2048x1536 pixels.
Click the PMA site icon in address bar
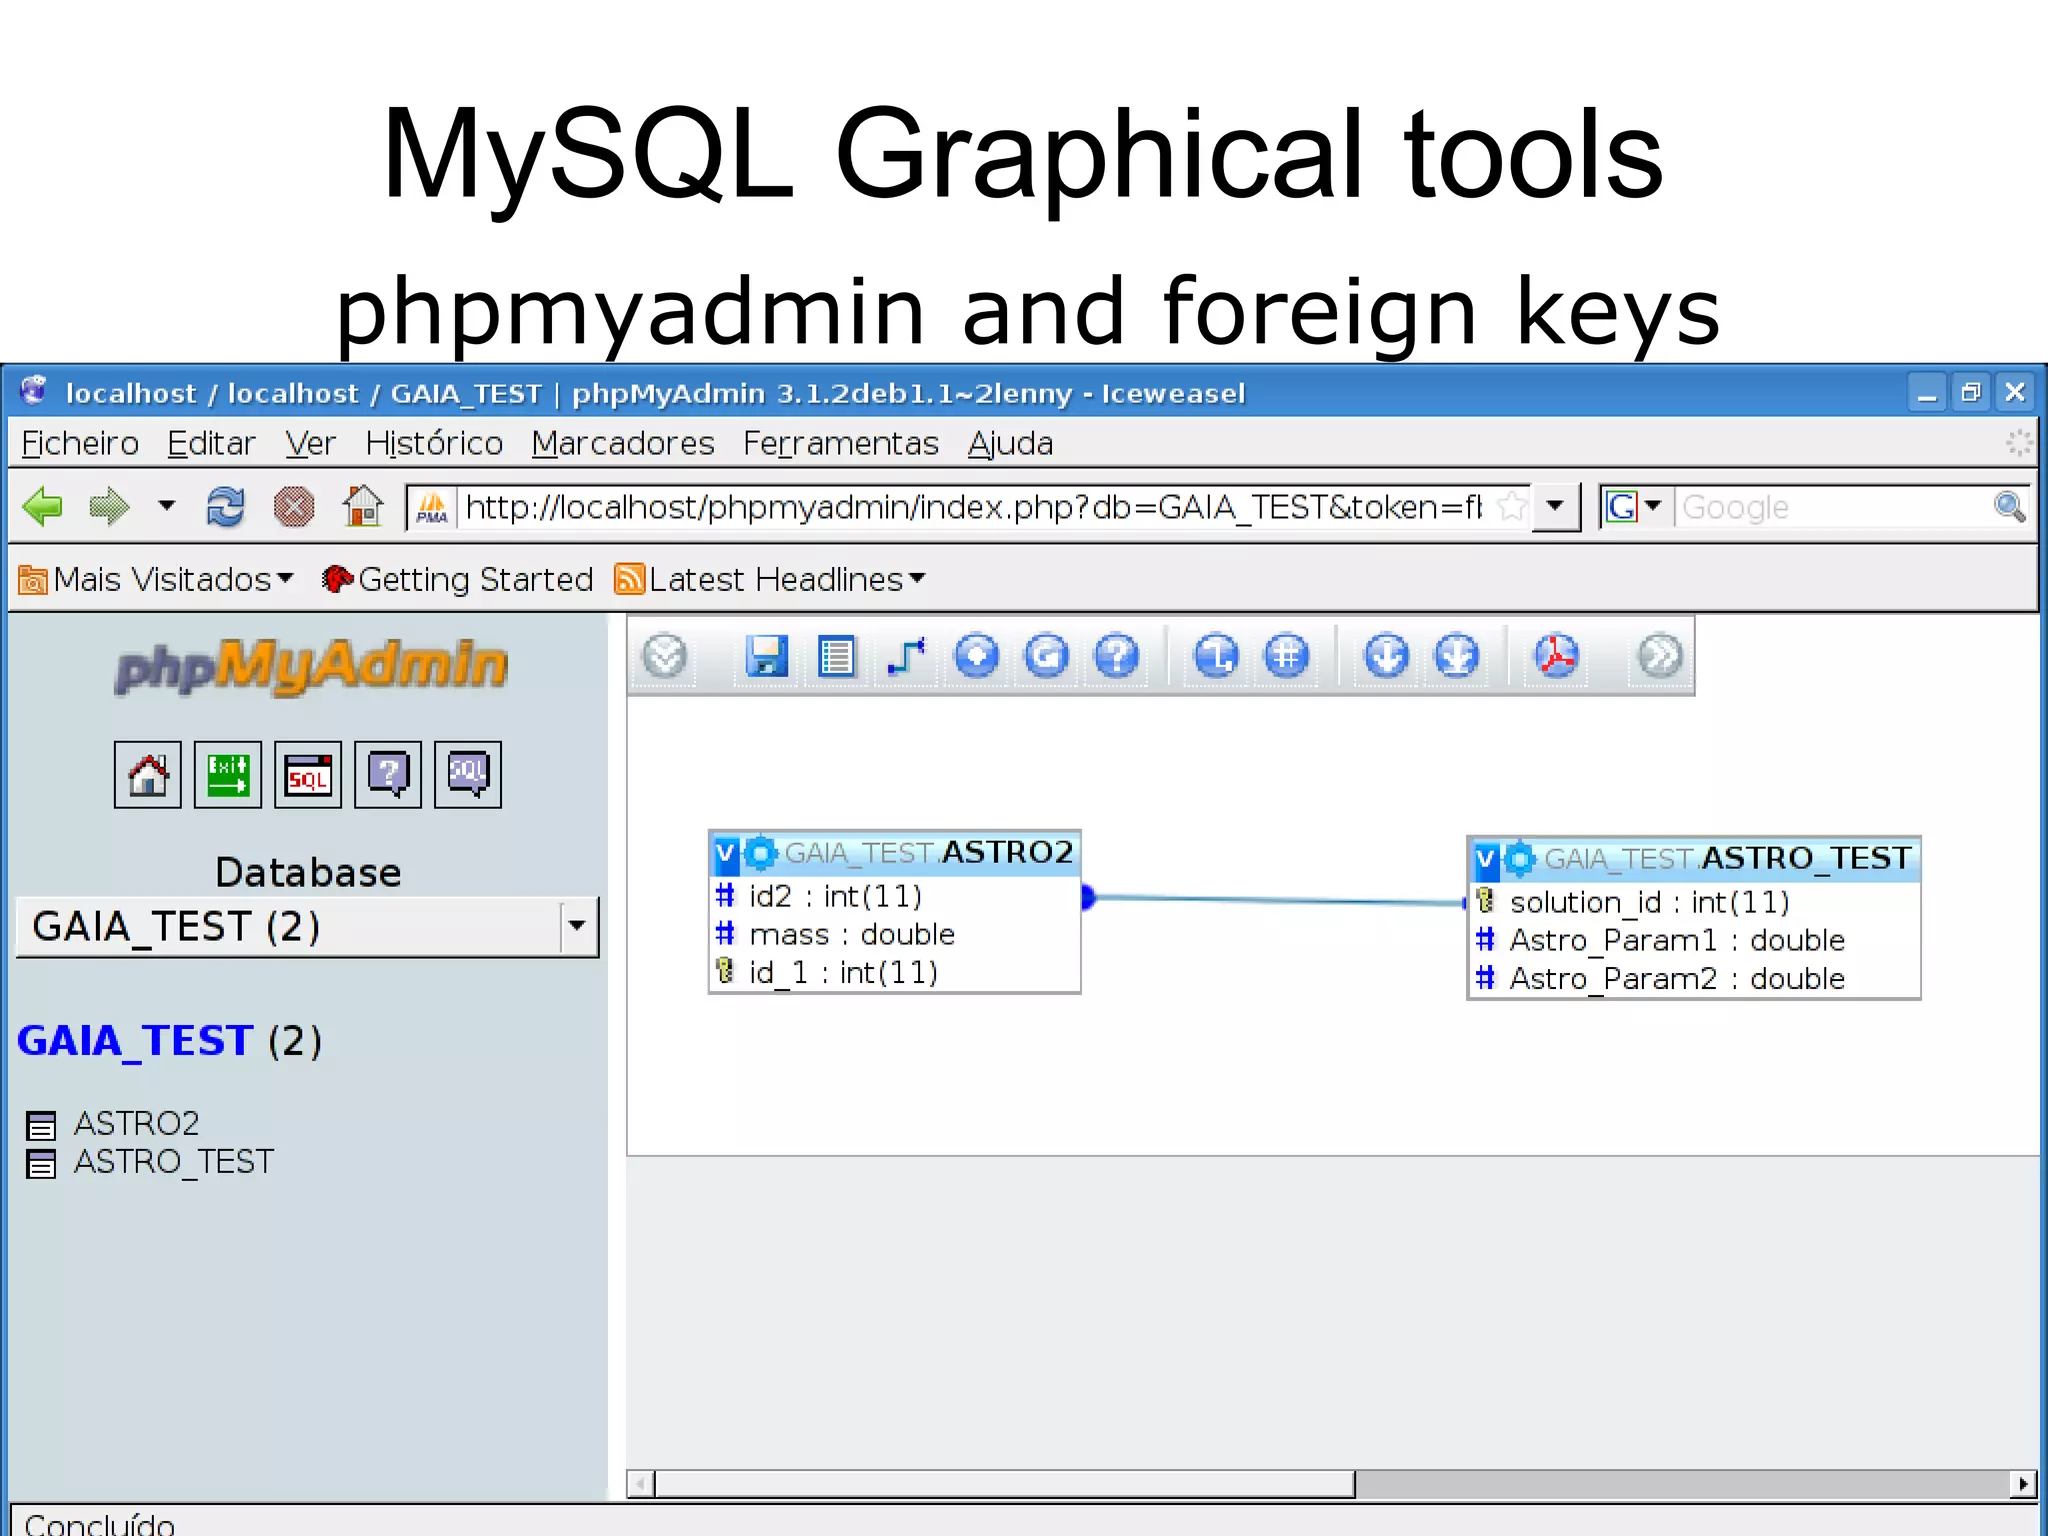[432, 508]
